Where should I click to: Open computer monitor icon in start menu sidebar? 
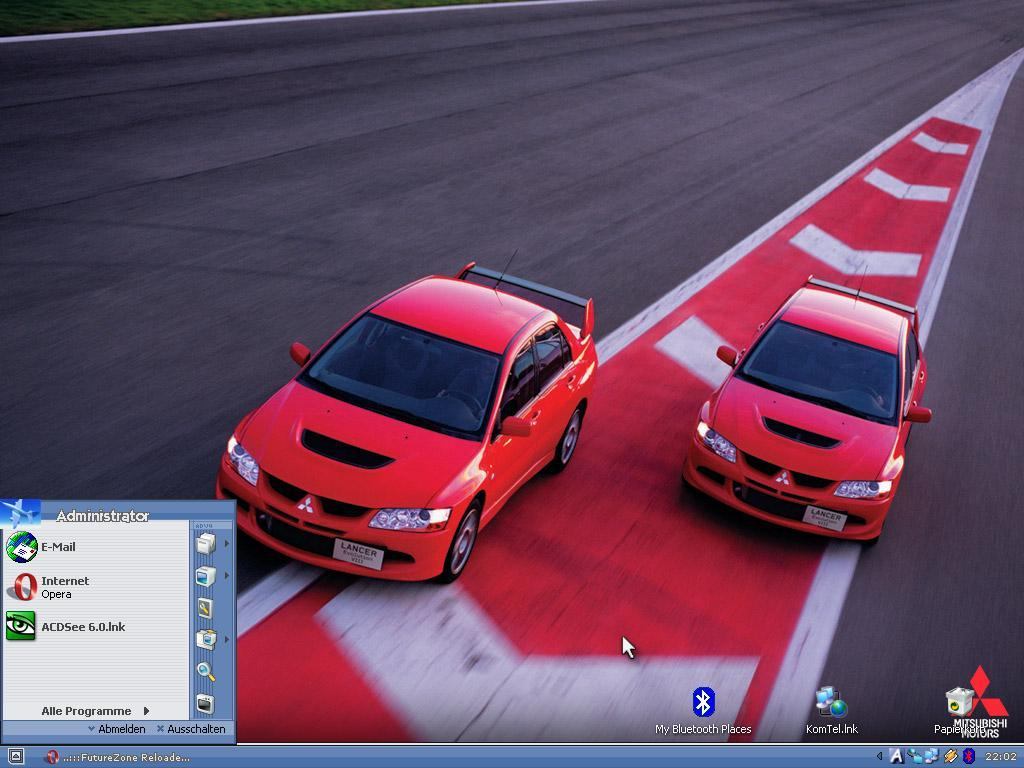[205, 576]
